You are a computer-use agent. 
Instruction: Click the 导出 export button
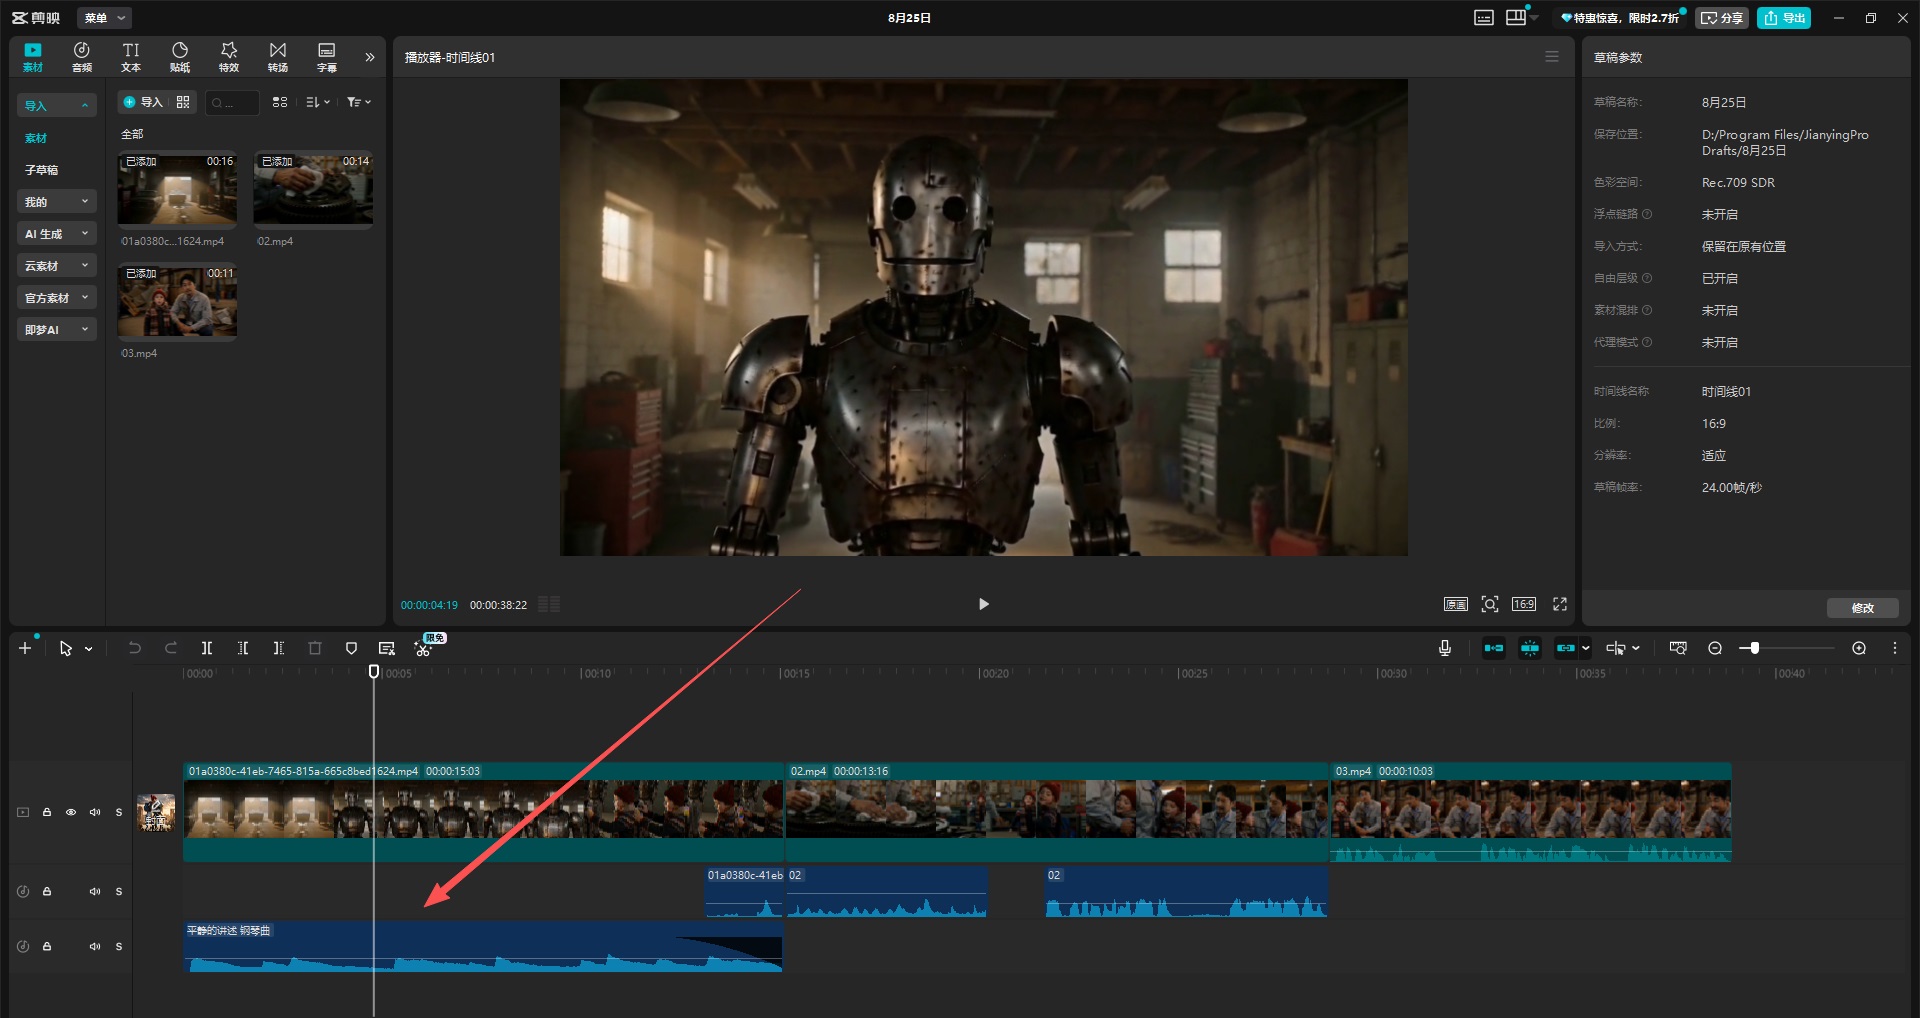pos(1784,18)
